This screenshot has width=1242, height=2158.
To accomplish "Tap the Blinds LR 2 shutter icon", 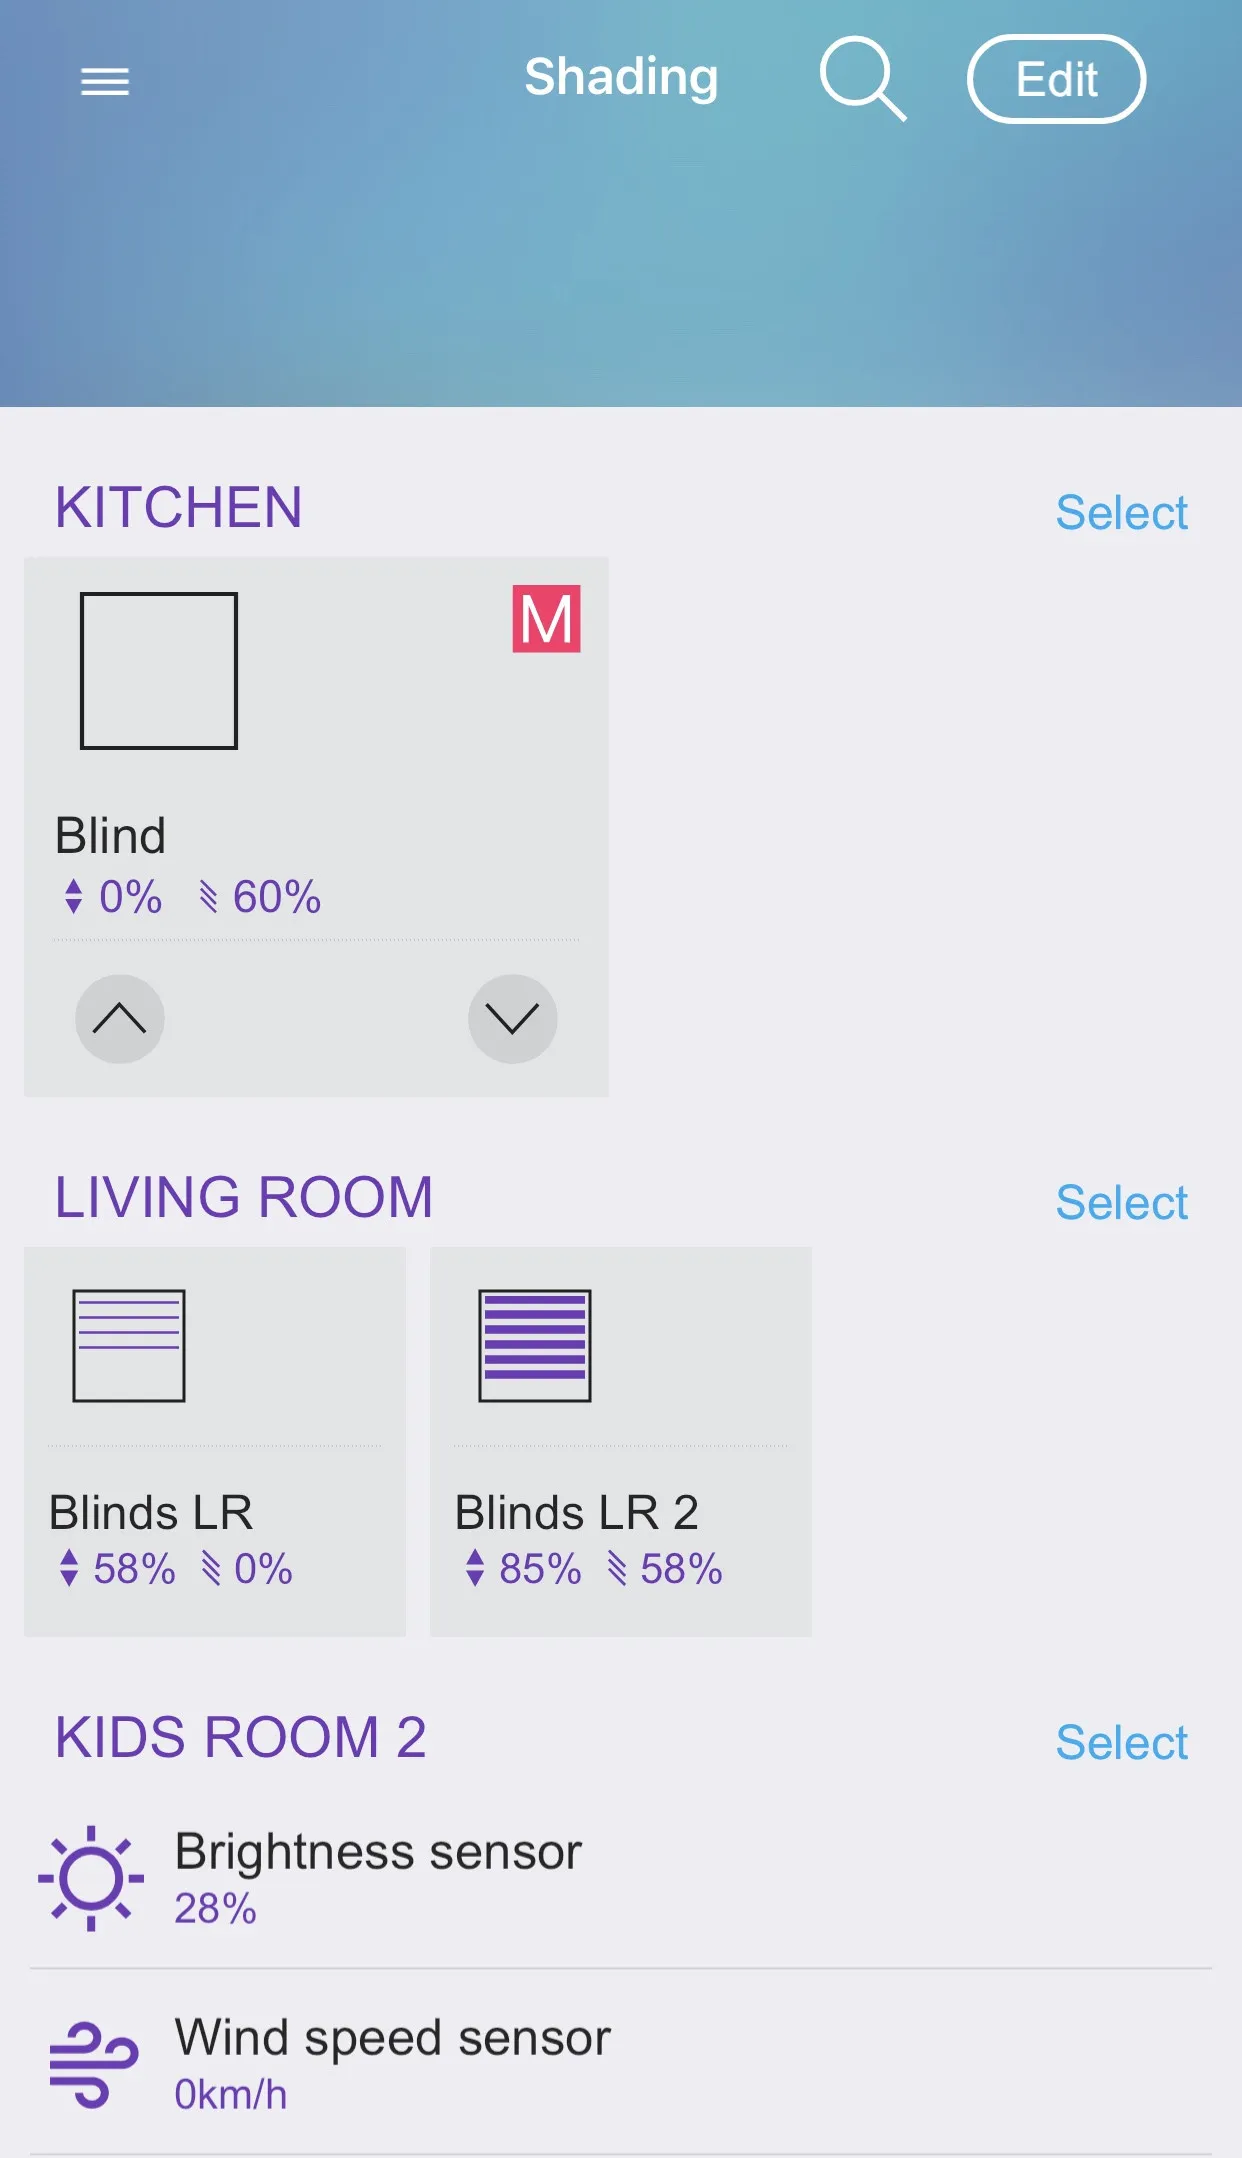I will (x=535, y=1345).
